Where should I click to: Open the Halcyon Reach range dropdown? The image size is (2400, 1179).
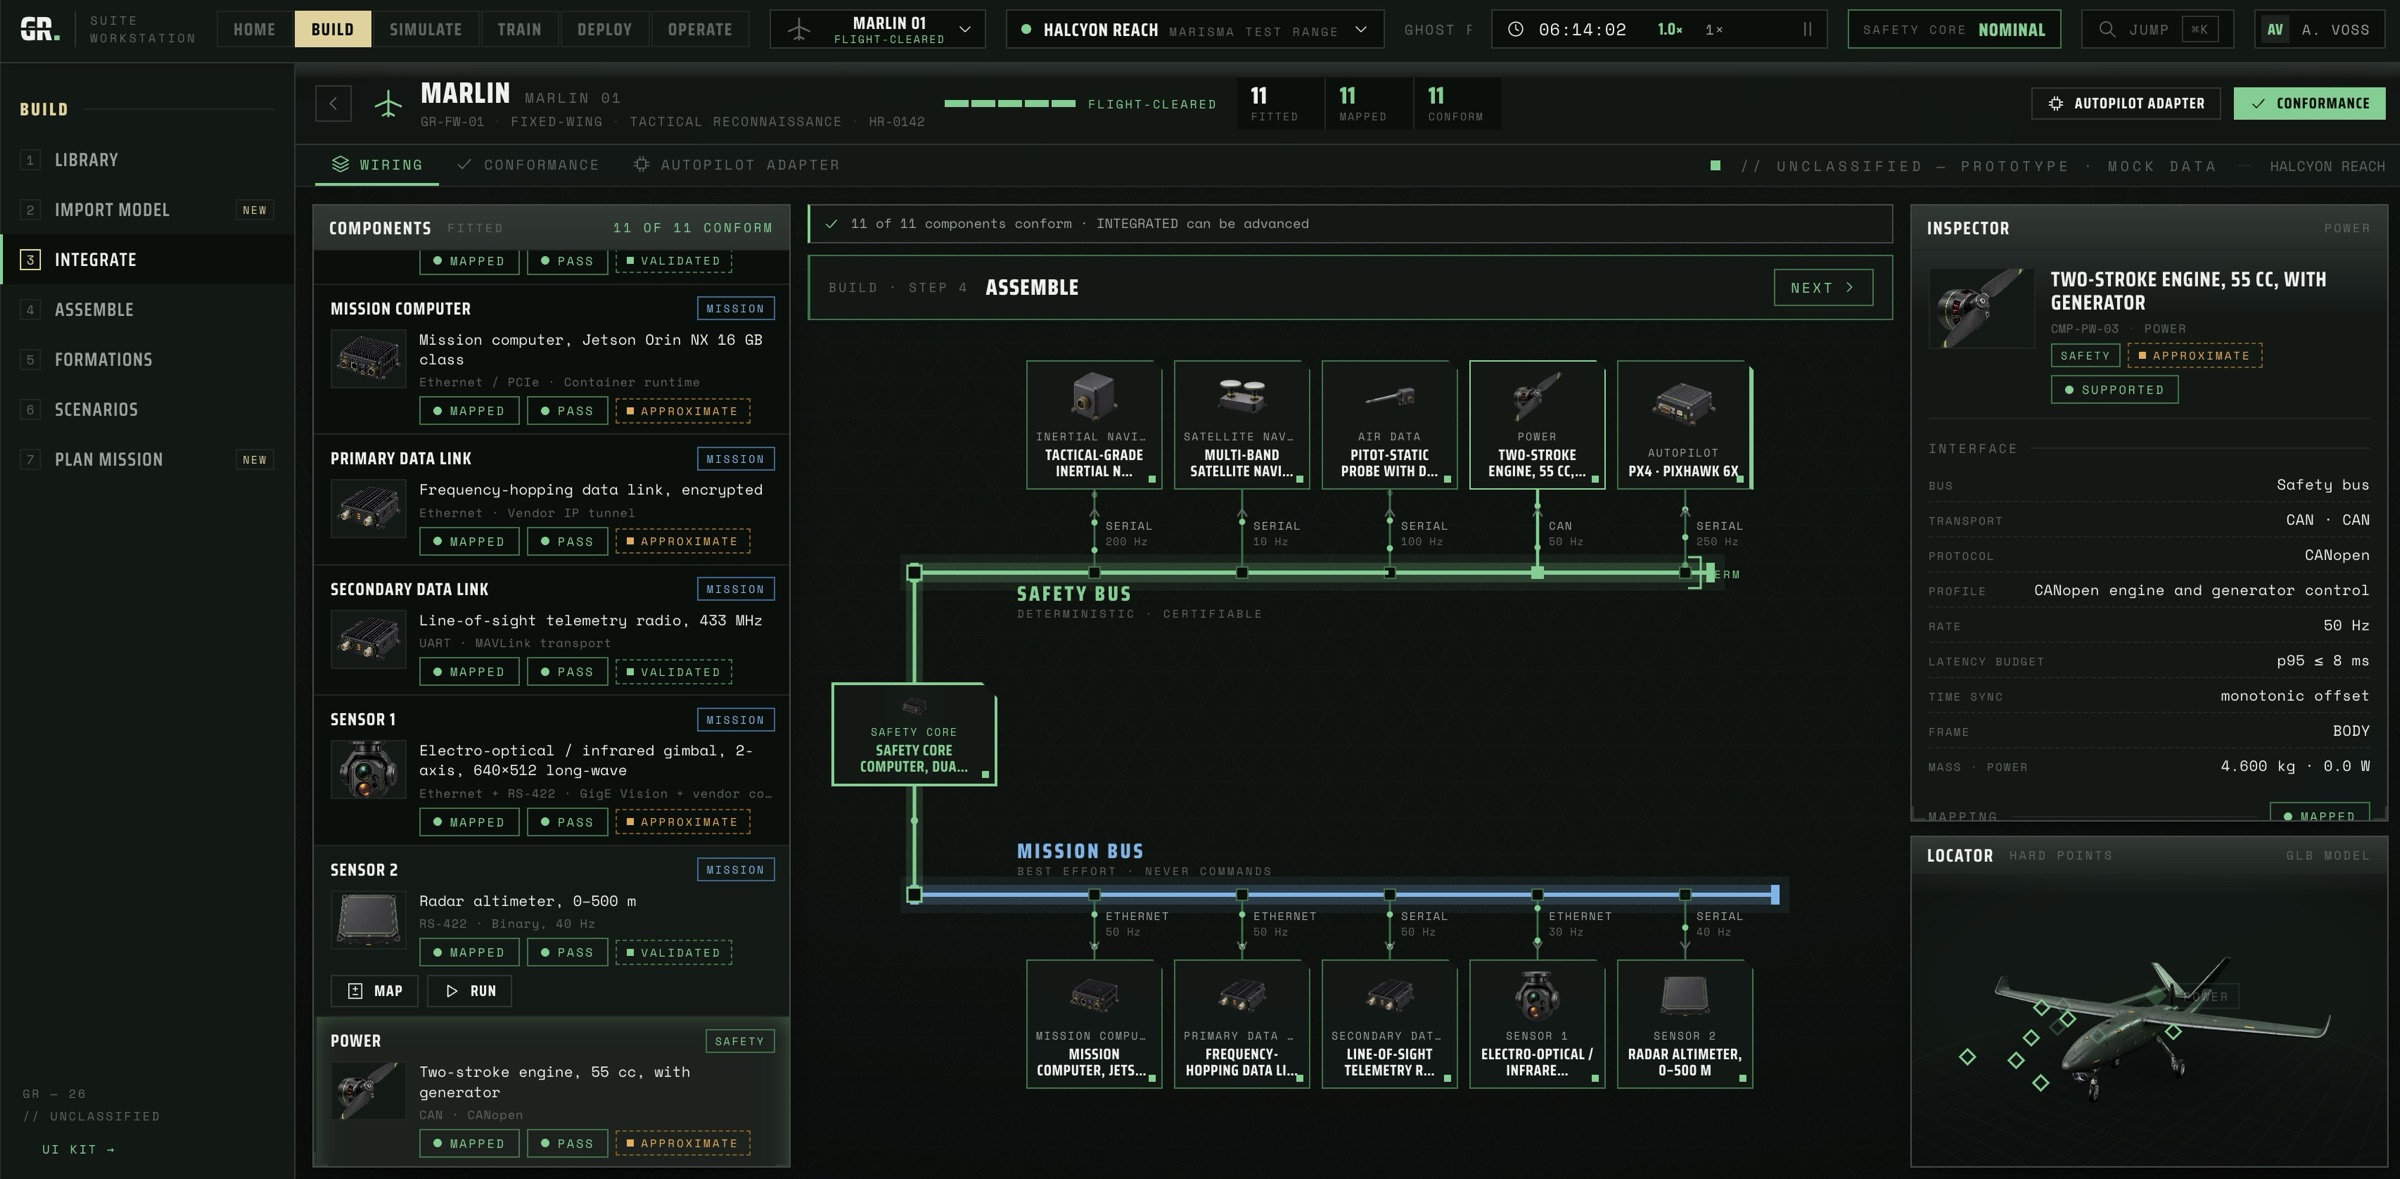(x=1195, y=29)
